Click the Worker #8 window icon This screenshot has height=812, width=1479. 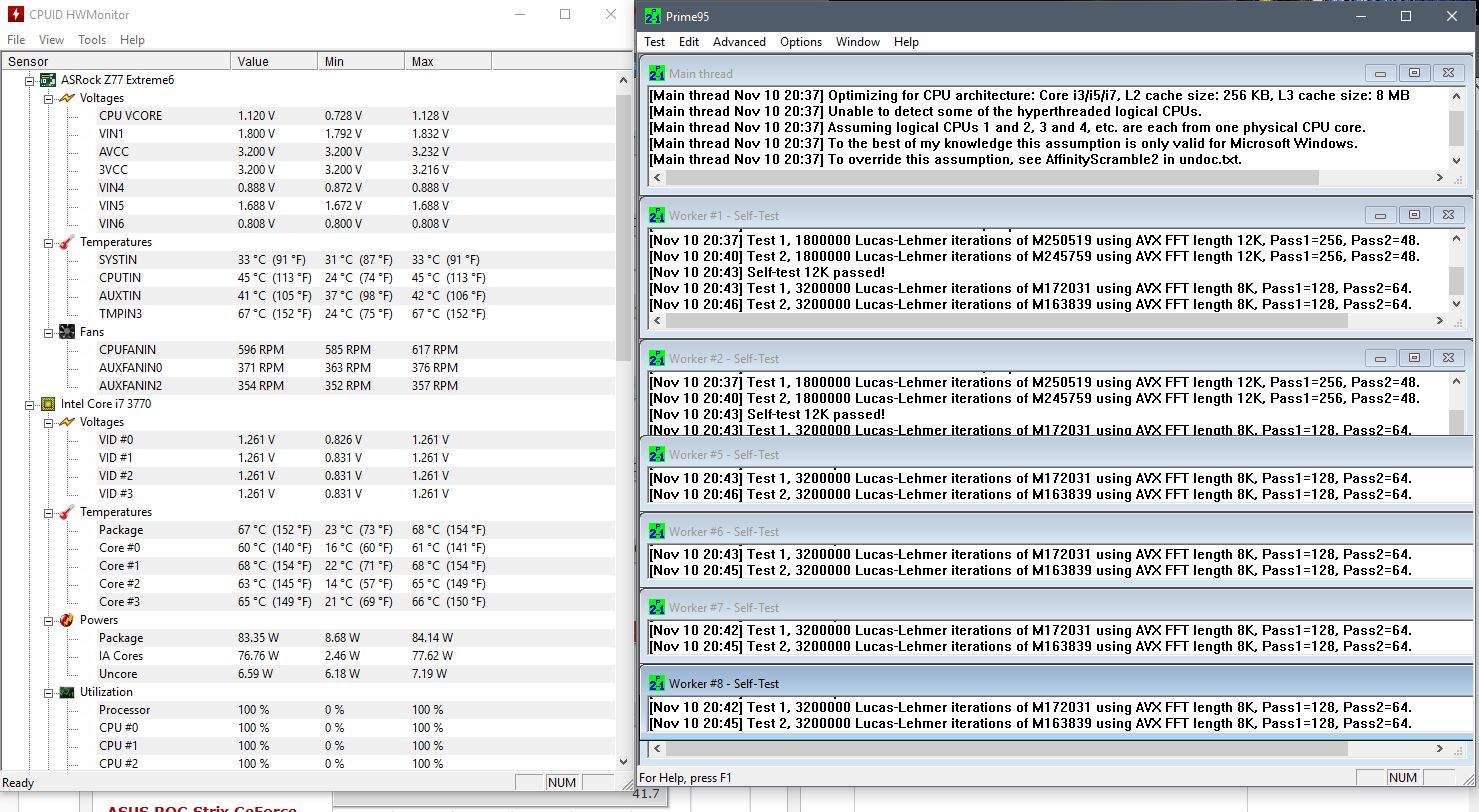click(x=657, y=683)
